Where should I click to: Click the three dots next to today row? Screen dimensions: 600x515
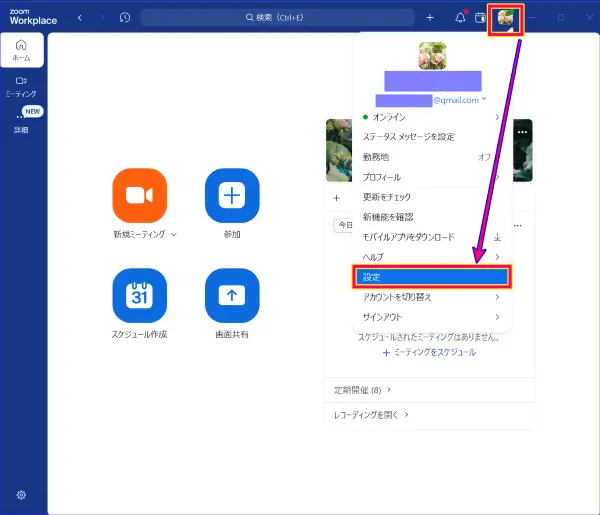518,225
